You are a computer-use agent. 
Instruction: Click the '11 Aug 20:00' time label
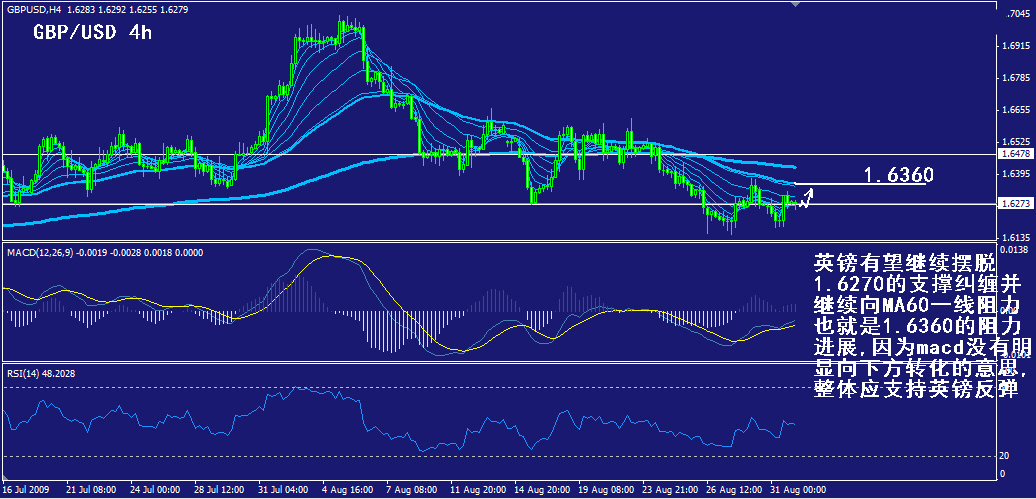[476, 490]
